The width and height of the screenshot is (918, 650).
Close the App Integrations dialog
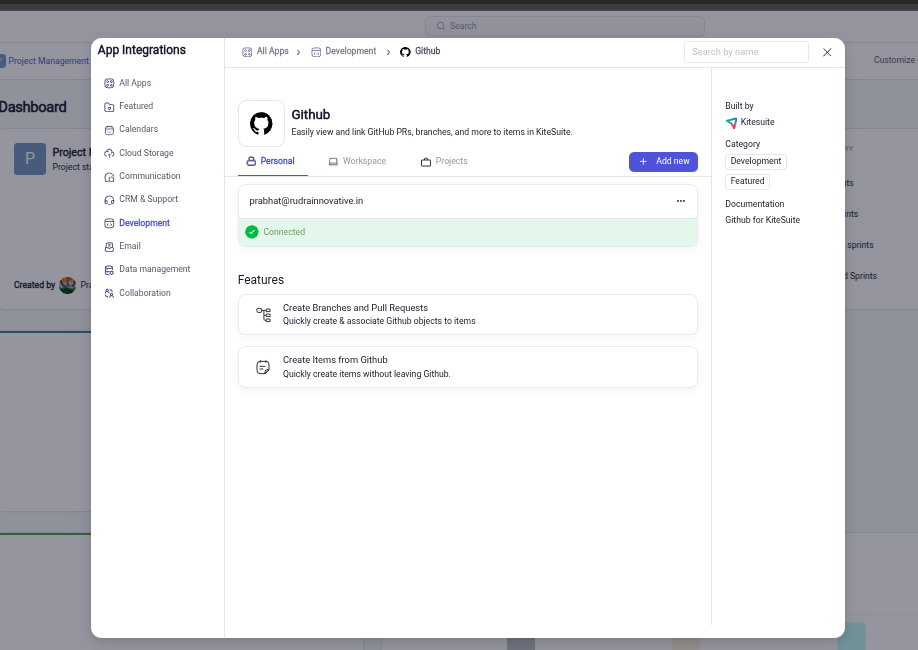[x=827, y=52]
